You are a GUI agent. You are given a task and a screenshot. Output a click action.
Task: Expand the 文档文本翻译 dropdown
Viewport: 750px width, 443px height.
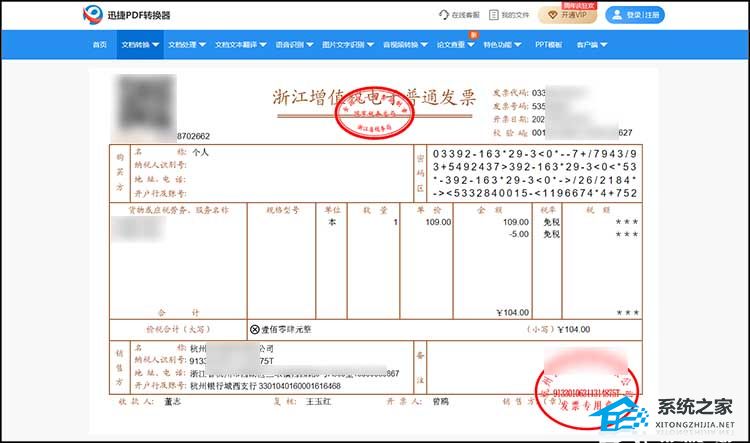[x=240, y=45]
